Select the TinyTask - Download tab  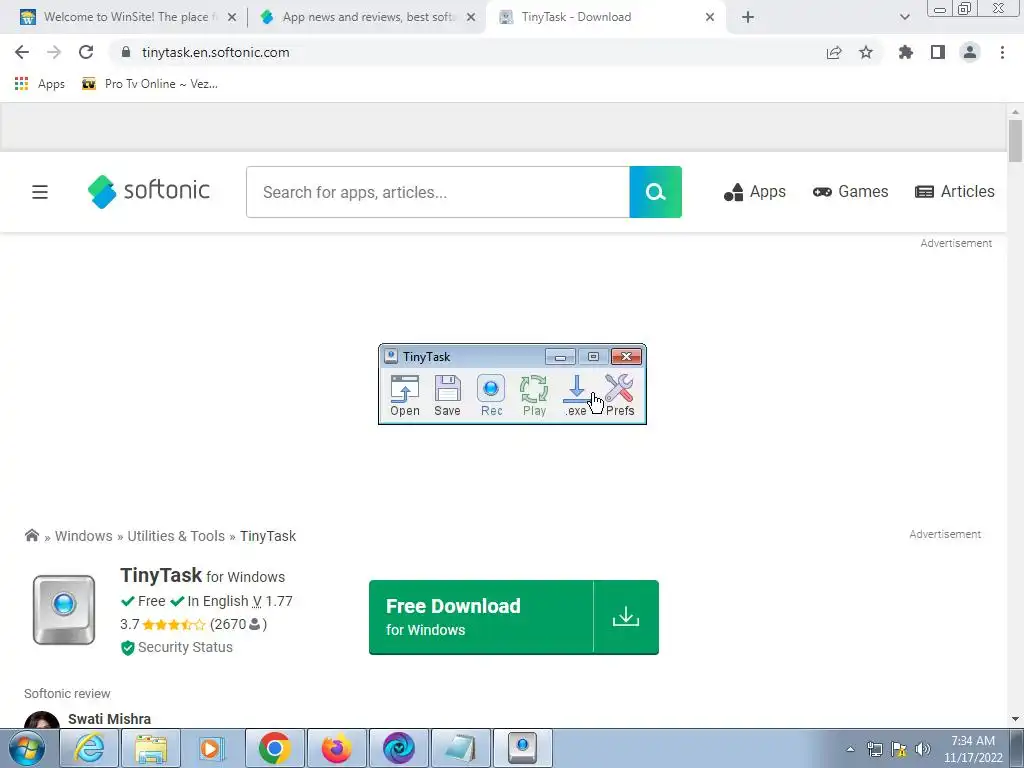(605, 17)
